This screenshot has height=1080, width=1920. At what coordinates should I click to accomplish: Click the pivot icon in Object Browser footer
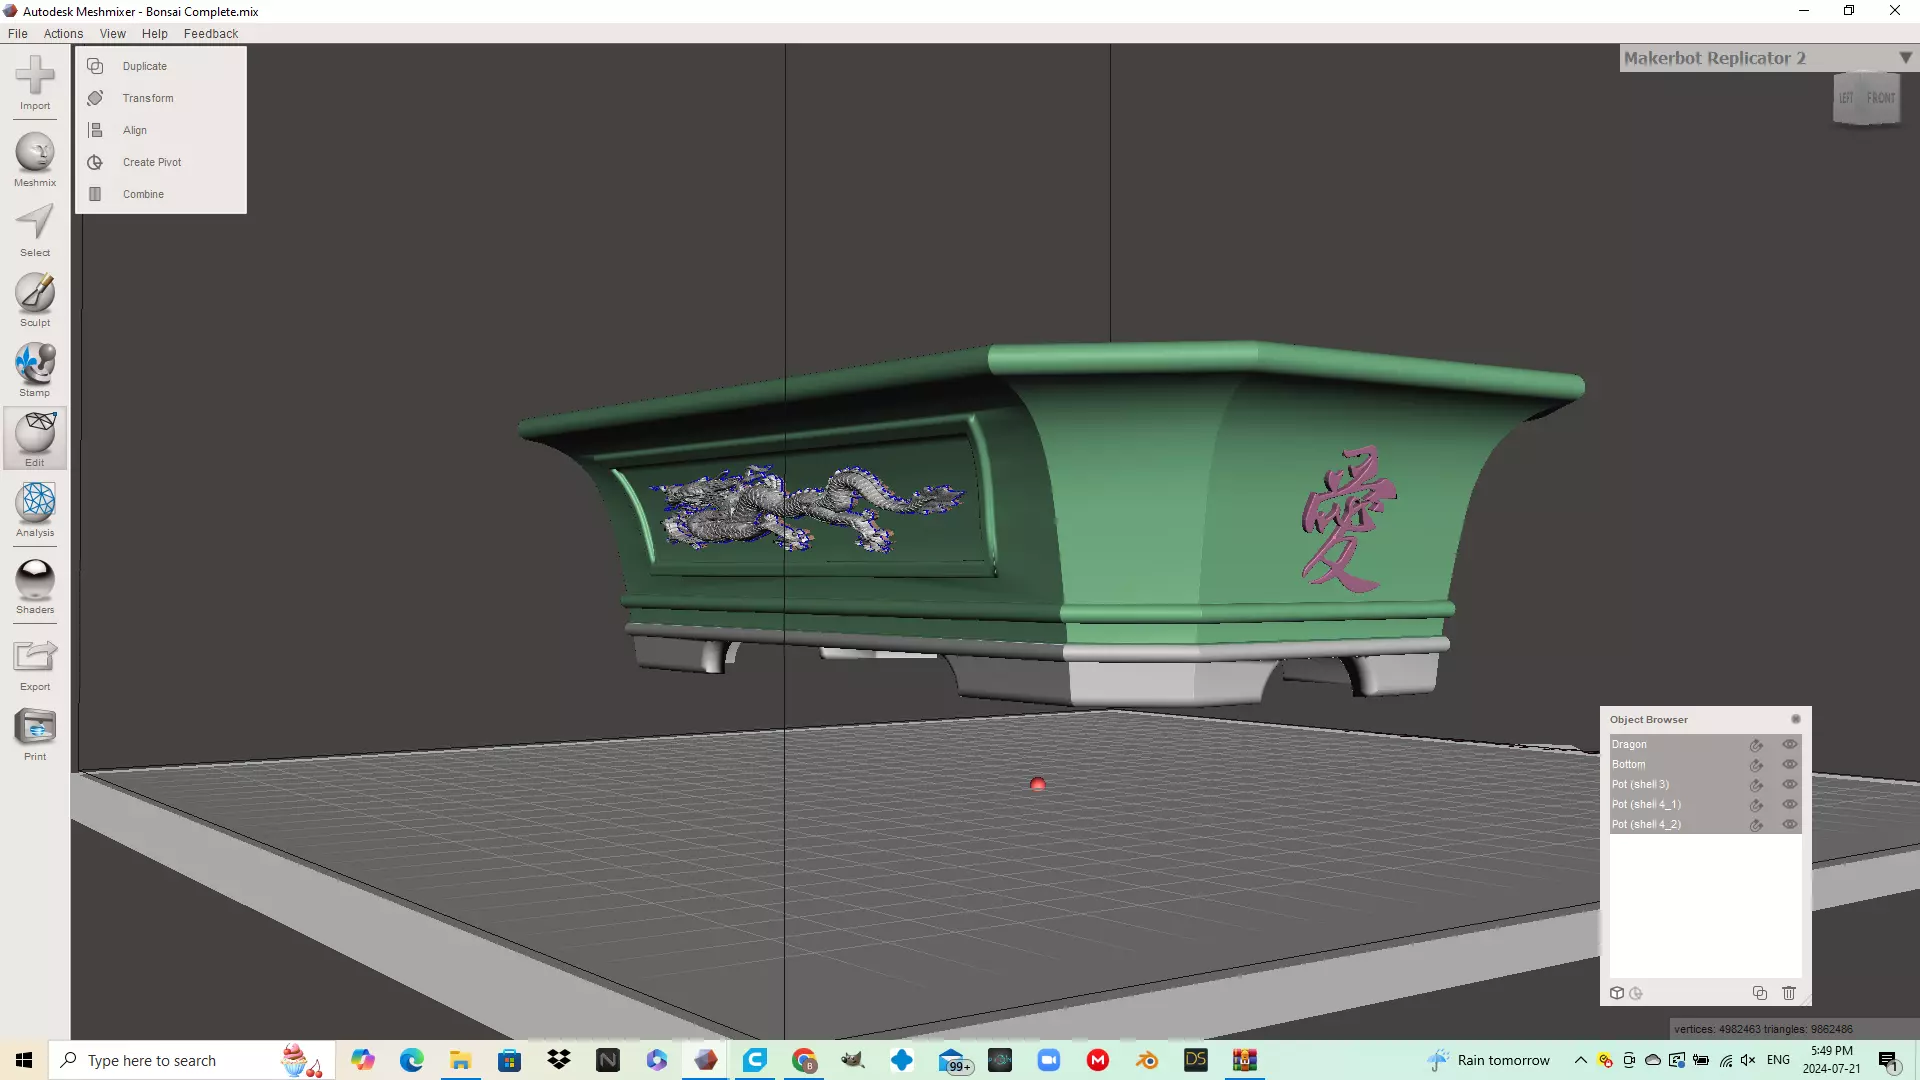(1636, 993)
